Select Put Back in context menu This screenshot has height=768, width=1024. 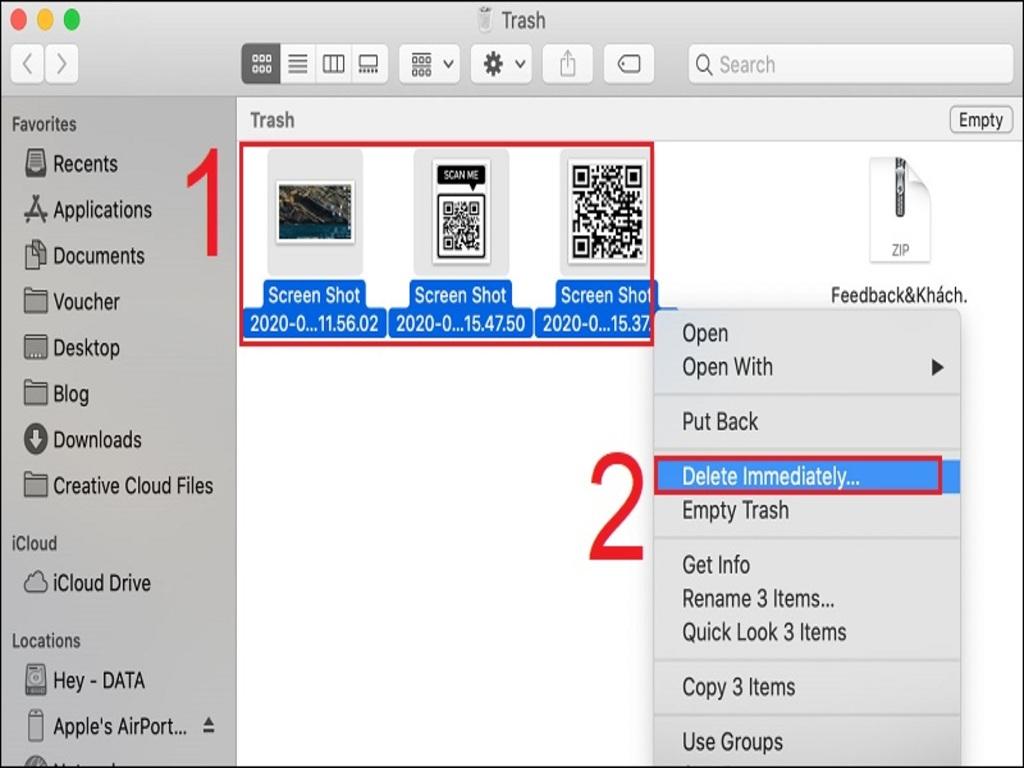(x=720, y=422)
